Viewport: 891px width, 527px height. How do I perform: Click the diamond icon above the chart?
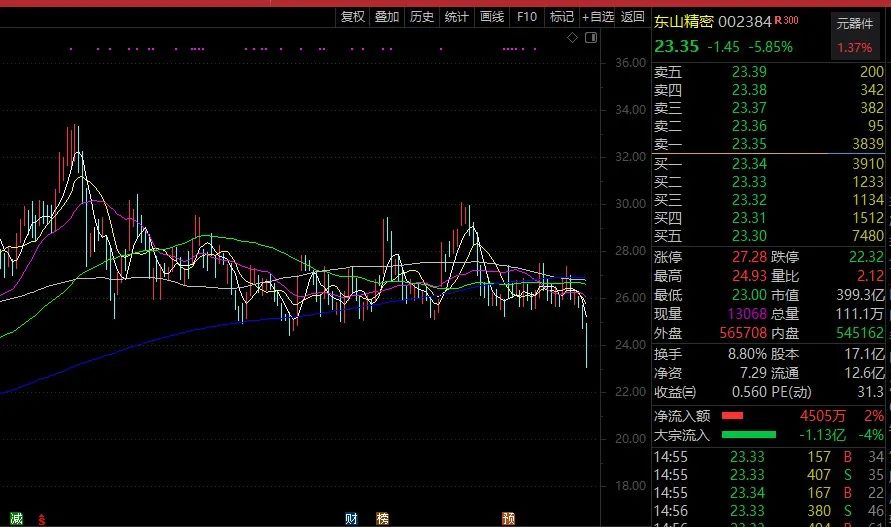coord(573,38)
